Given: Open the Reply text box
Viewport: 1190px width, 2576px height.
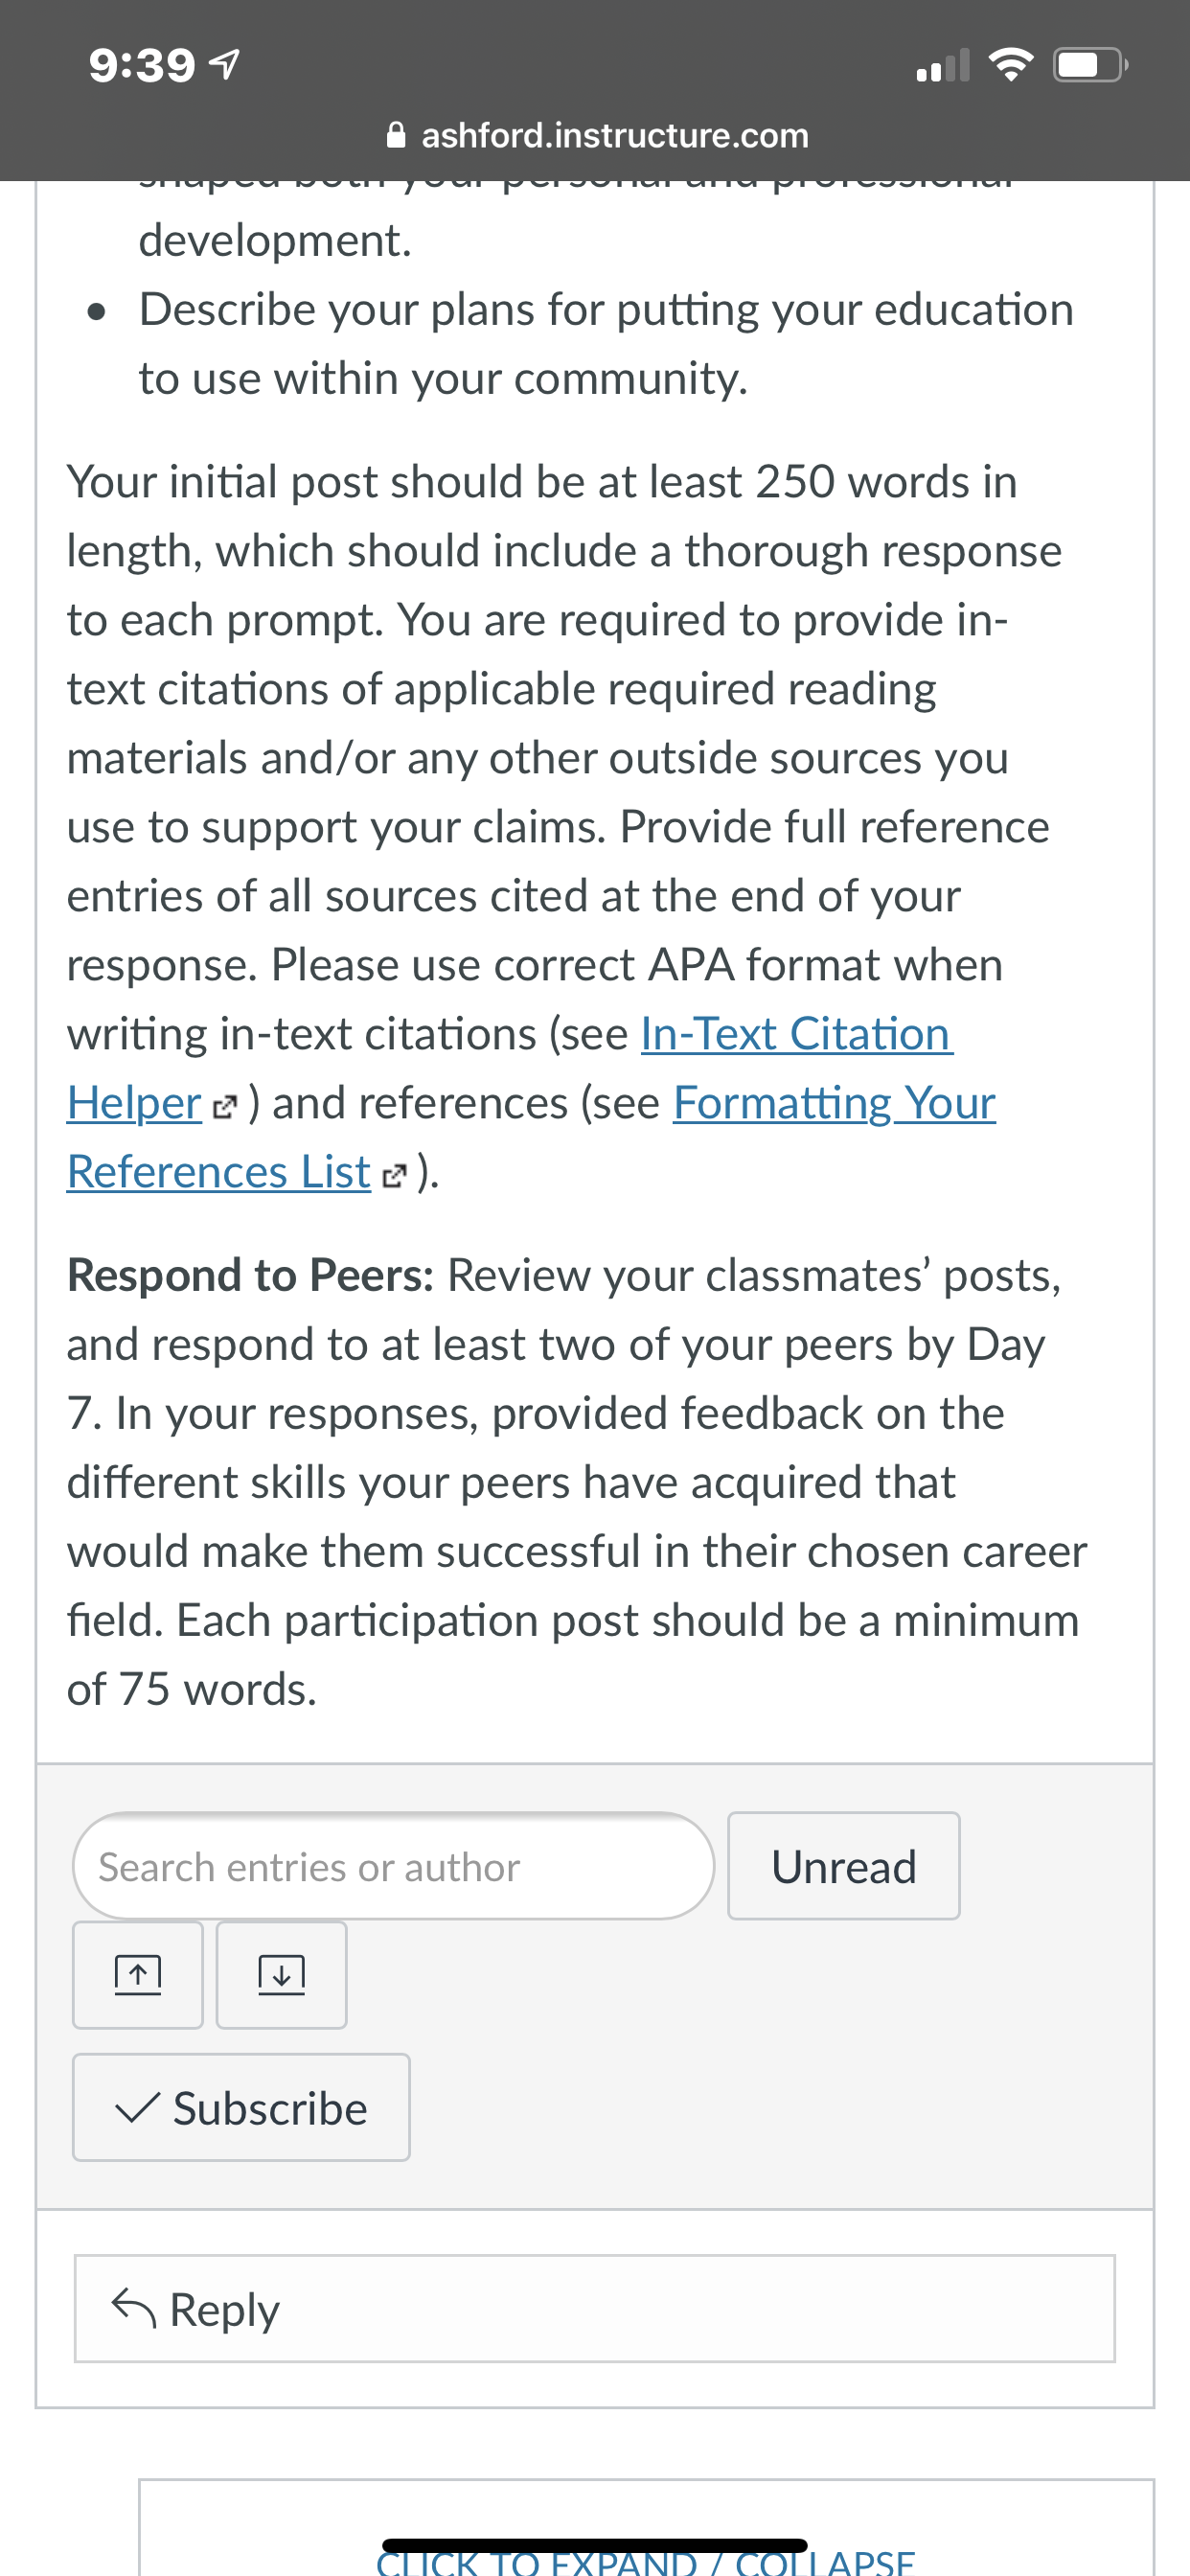Looking at the screenshot, I should pyautogui.click(x=594, y=2308).
